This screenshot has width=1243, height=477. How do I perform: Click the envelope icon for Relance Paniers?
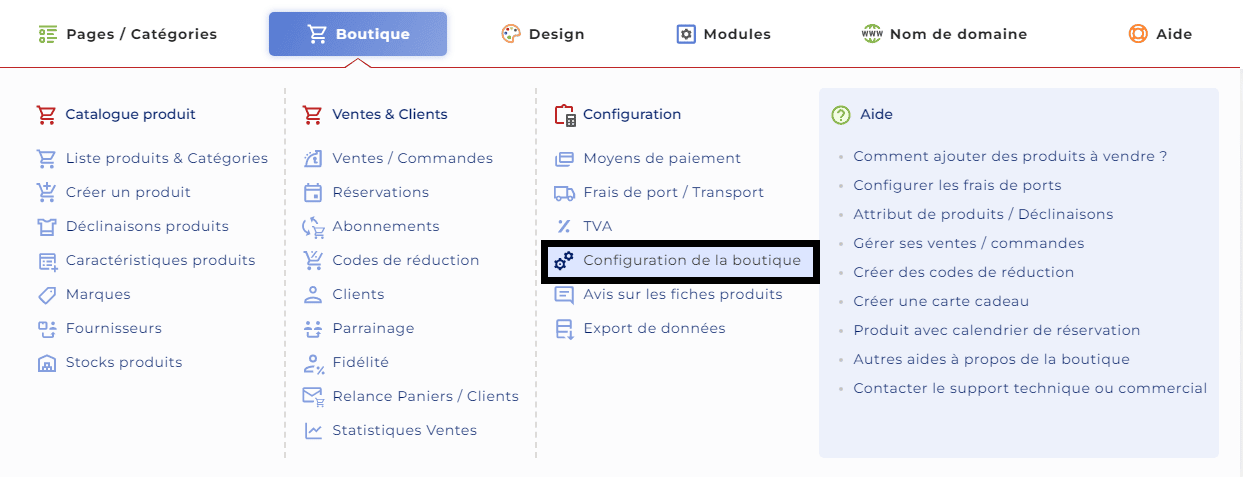[x=314, y=396]
